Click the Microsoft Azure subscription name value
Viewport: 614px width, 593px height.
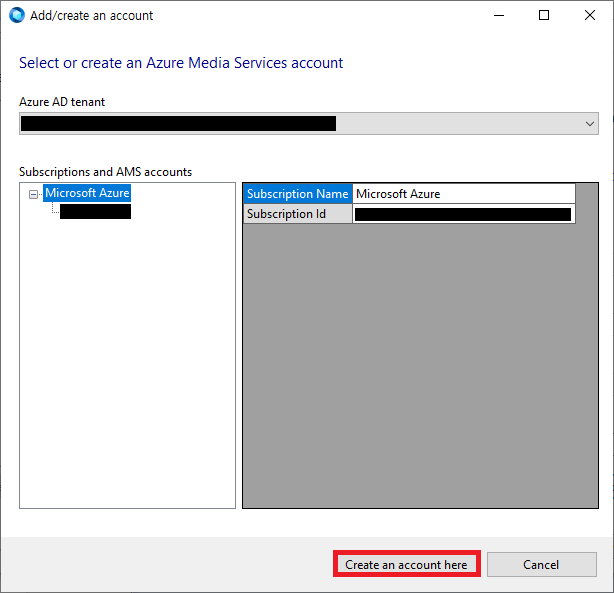464,194
